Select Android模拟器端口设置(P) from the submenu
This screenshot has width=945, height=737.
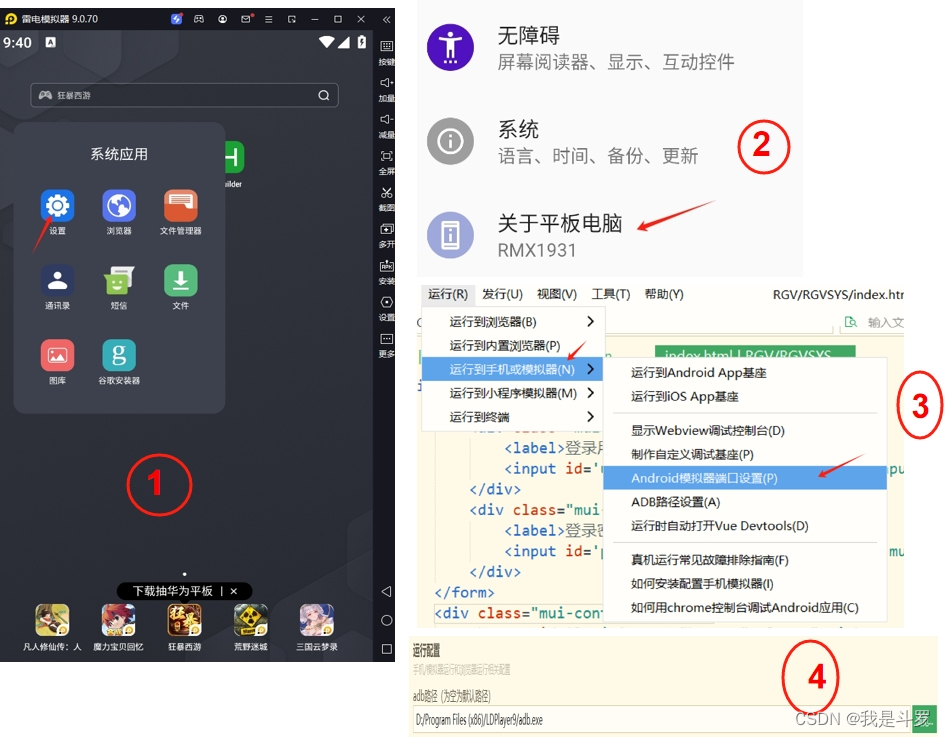(703, 477)
